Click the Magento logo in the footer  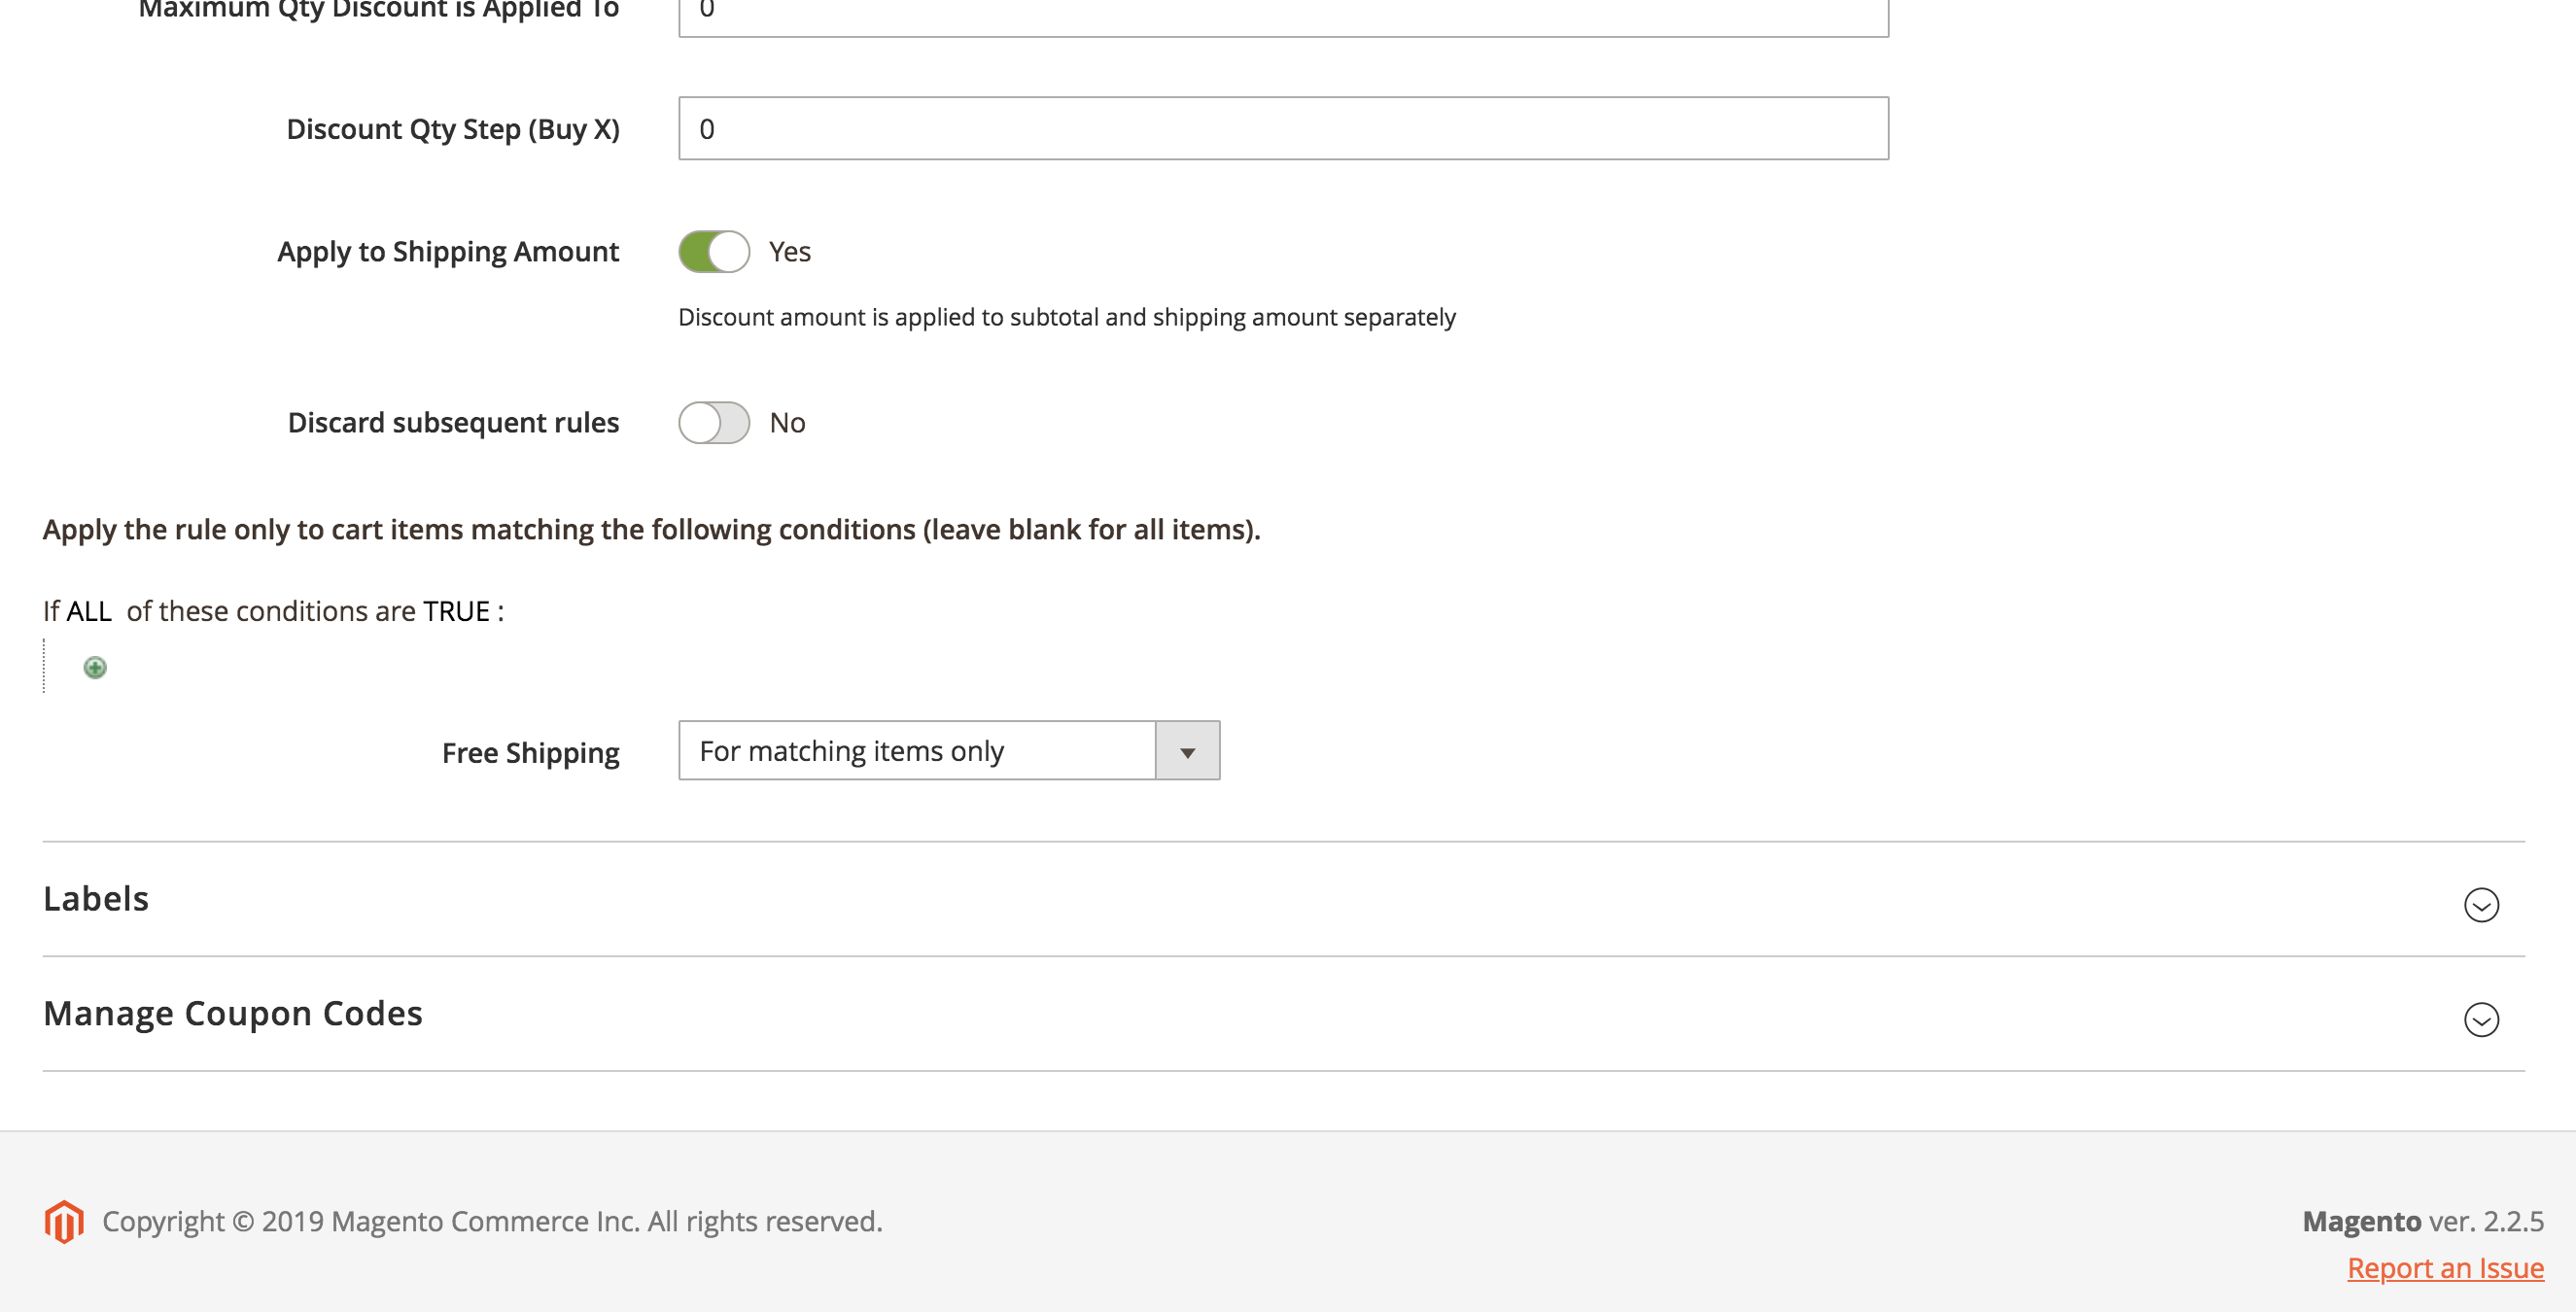coord(64,1221)
